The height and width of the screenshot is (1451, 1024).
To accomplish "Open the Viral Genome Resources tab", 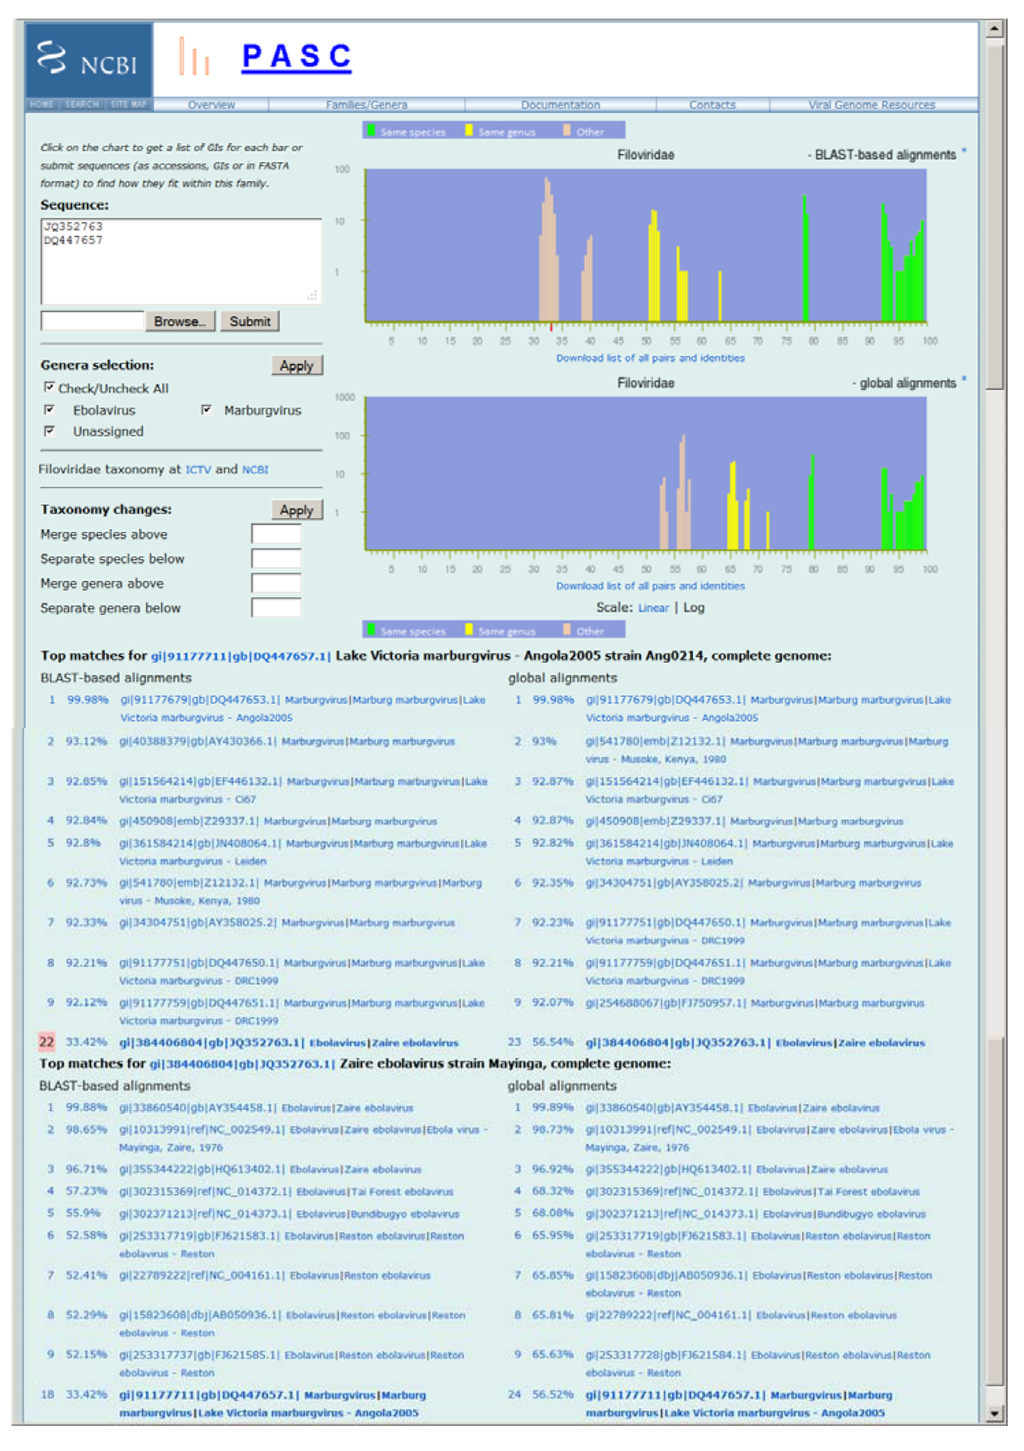I will coord(871,104).
